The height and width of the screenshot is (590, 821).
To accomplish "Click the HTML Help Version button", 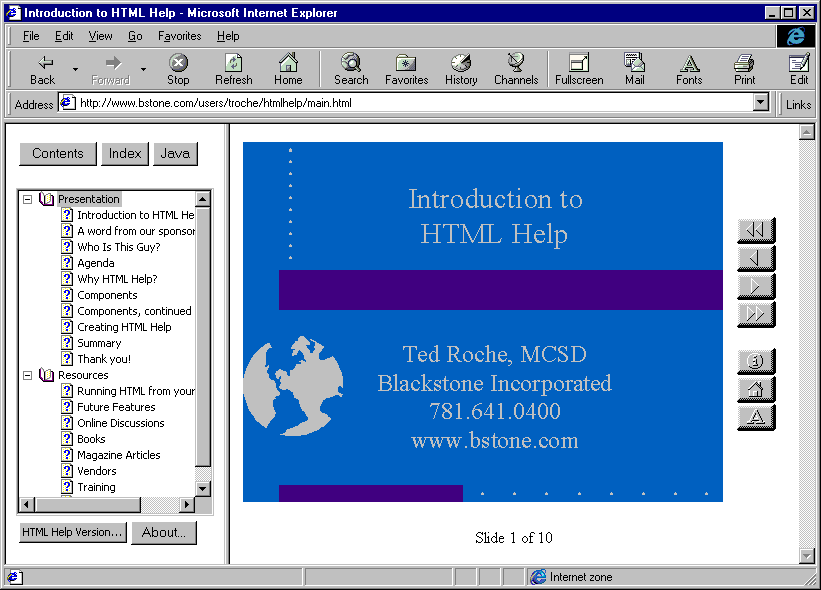I will tap(73, 533).
